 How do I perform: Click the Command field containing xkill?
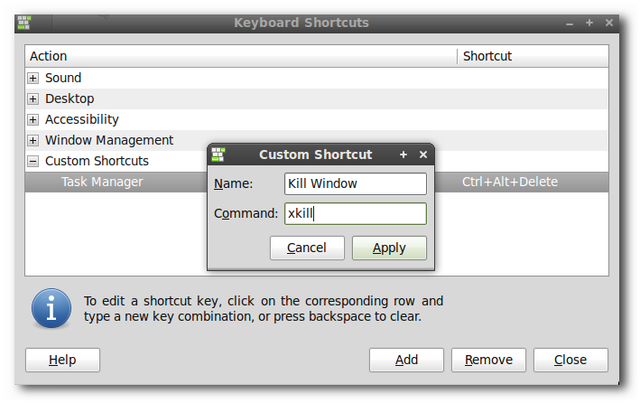click(x=355, y=214)
